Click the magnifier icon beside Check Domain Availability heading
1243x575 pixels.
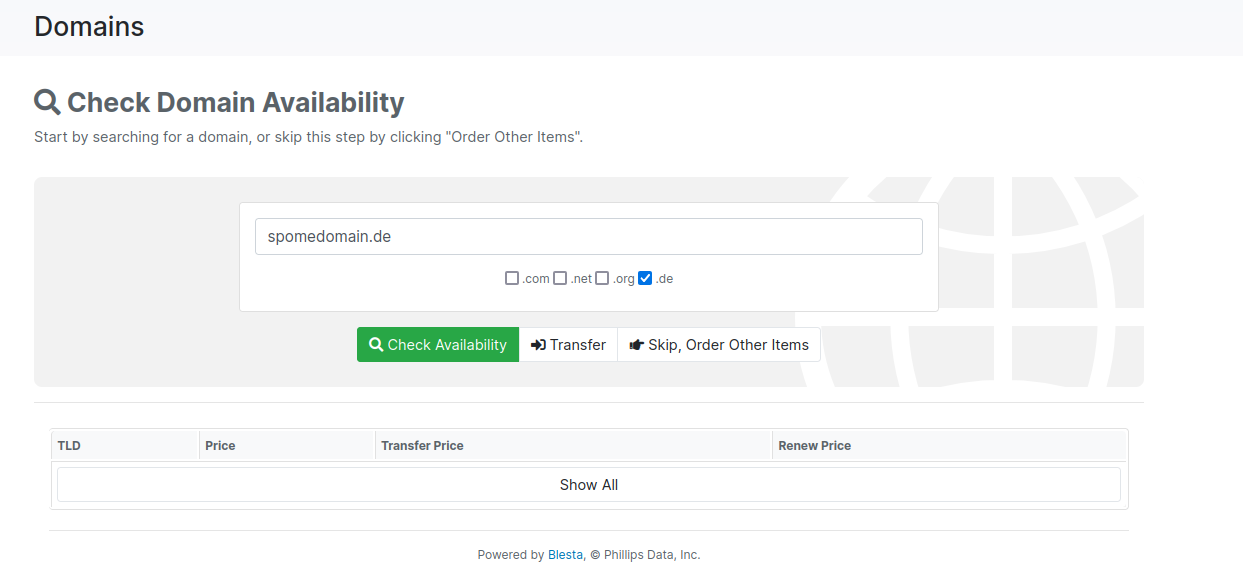point(47,102)
